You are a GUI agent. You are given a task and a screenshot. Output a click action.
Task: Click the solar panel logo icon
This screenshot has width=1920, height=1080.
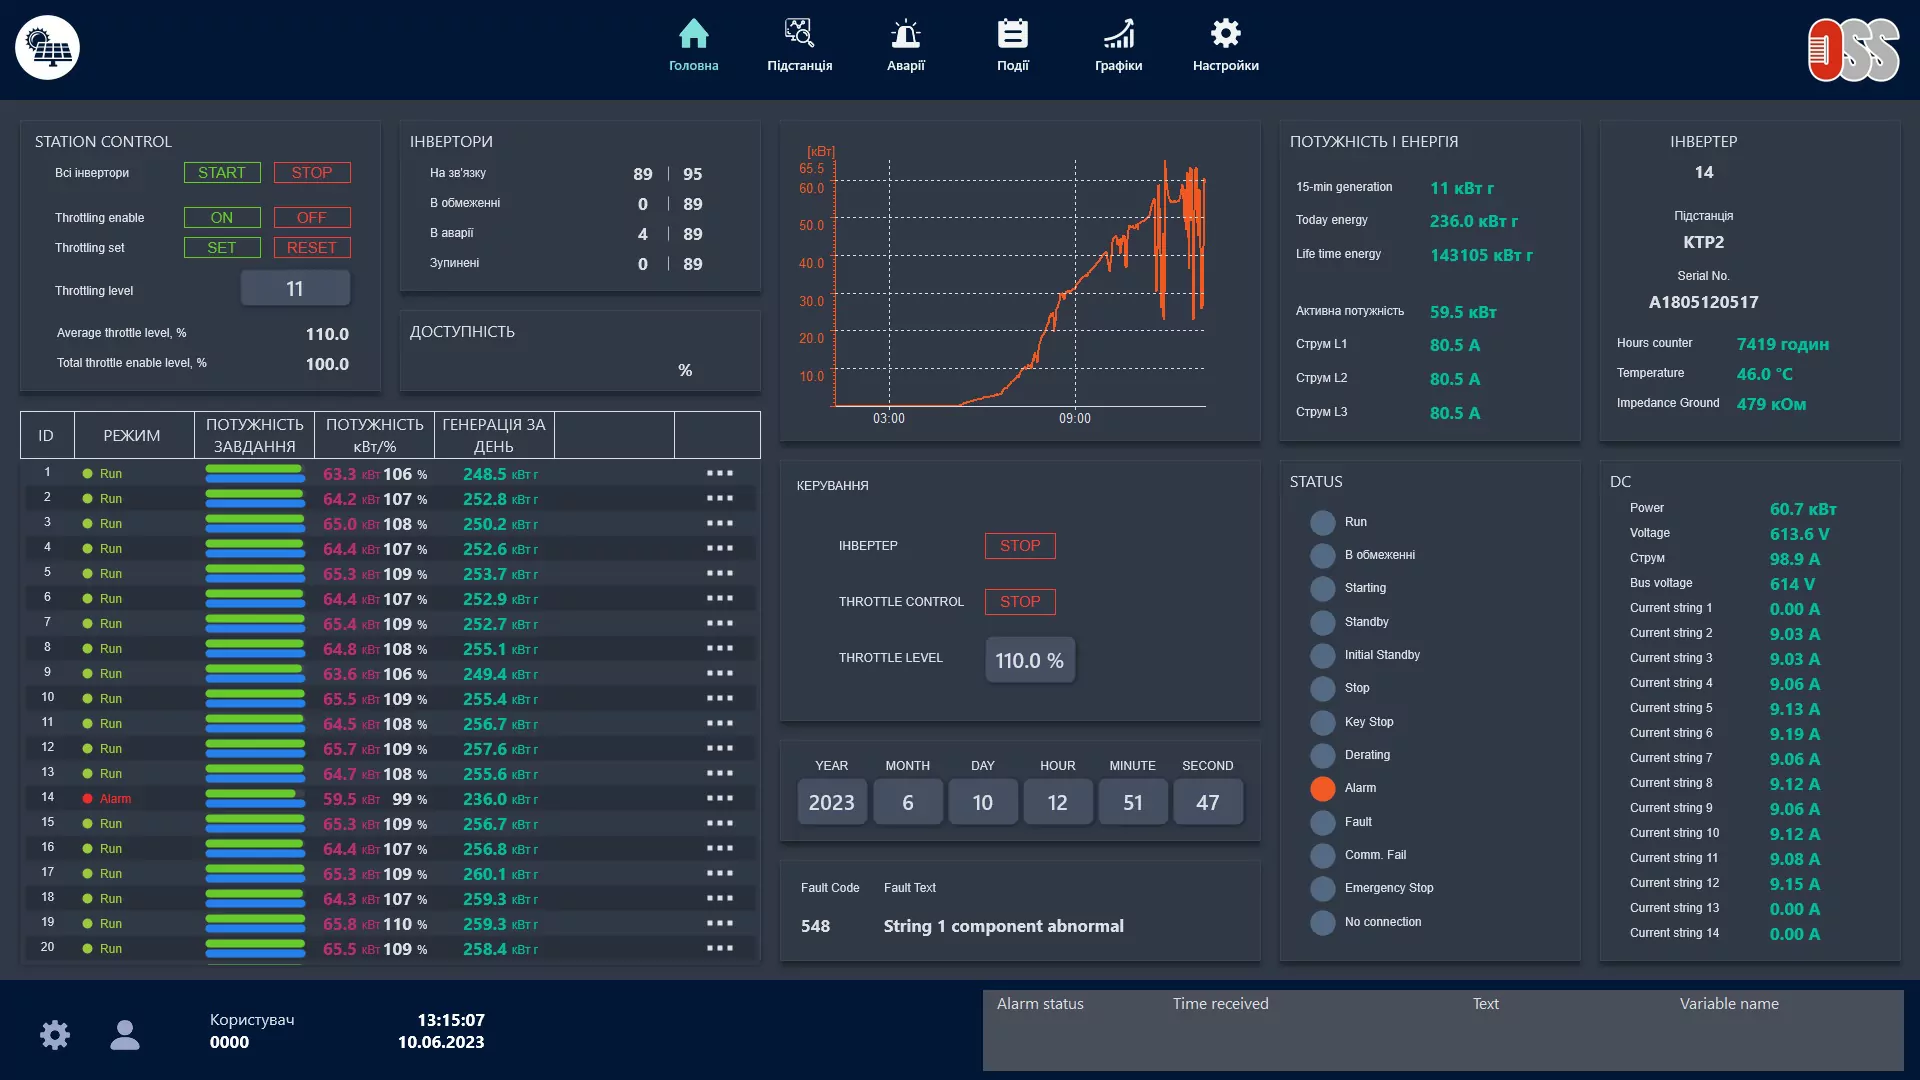click(x=47, y=47)
